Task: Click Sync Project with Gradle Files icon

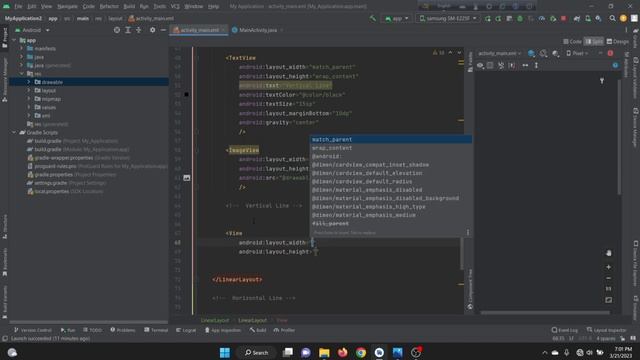Action: coord(577,18)
